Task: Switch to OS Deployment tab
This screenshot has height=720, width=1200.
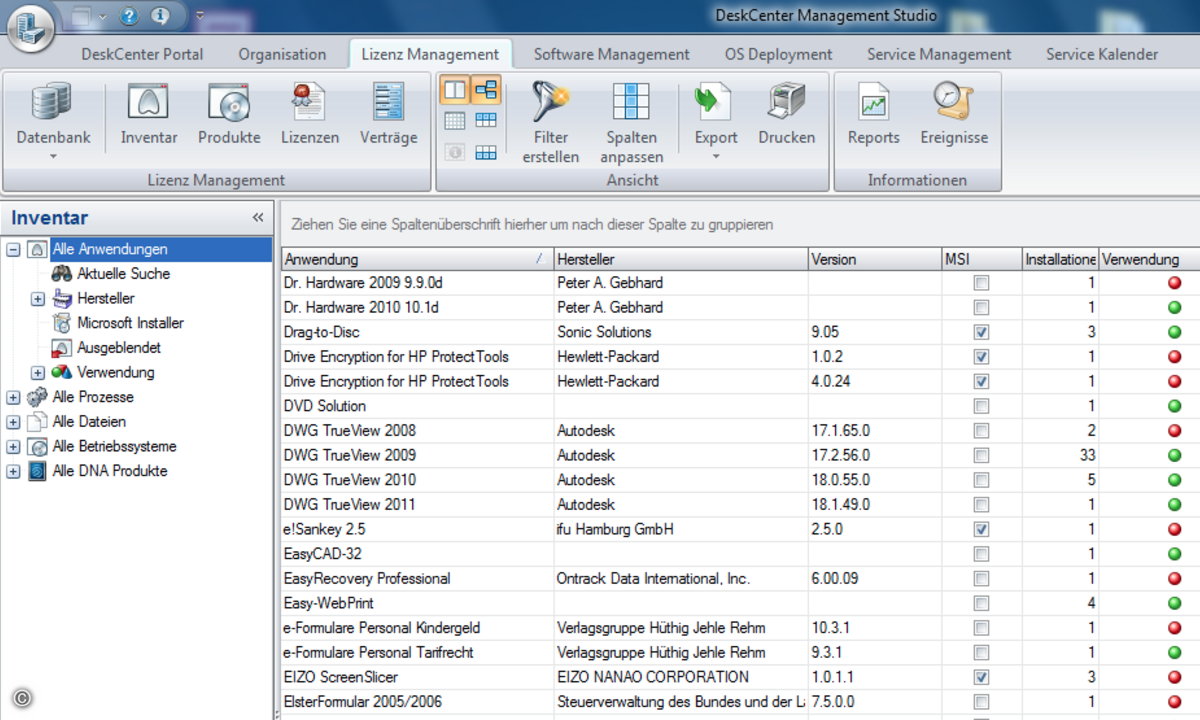Action: click(x=778, y=54)
